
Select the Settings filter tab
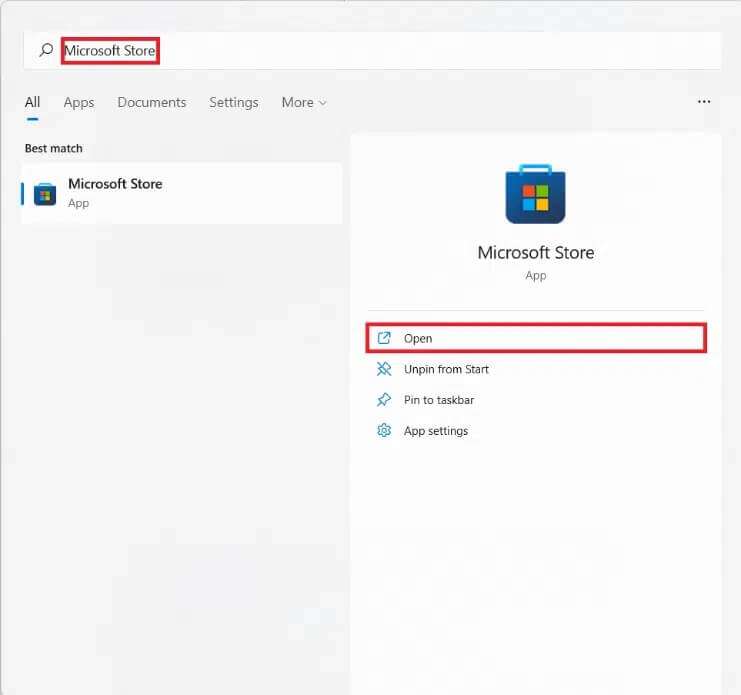[233, 103]
